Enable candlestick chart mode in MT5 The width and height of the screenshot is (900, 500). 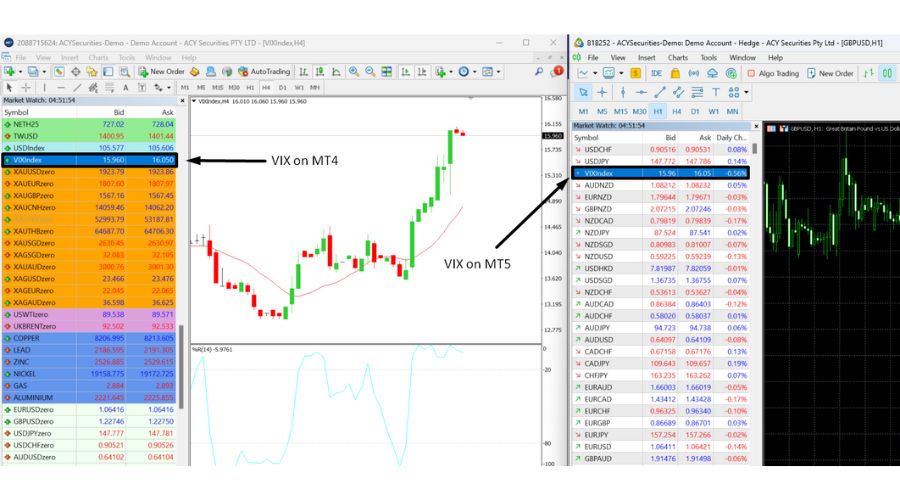tap(887, 73)
